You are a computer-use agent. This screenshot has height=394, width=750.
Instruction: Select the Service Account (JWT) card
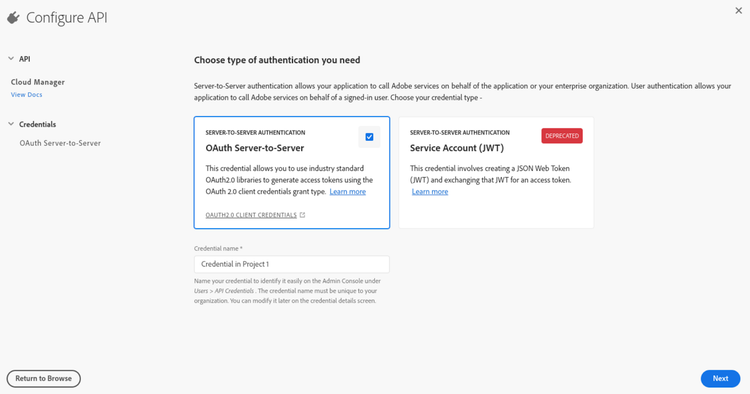496,173
